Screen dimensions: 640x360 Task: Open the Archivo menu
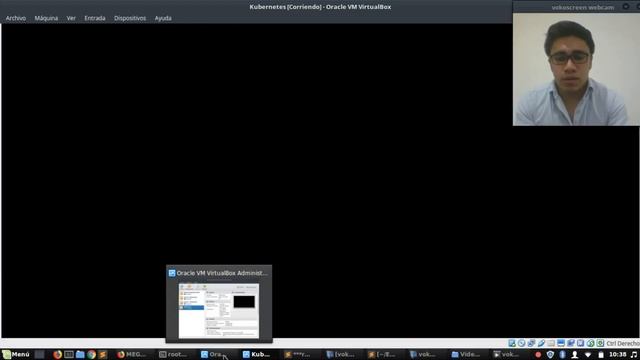(16, 18)
